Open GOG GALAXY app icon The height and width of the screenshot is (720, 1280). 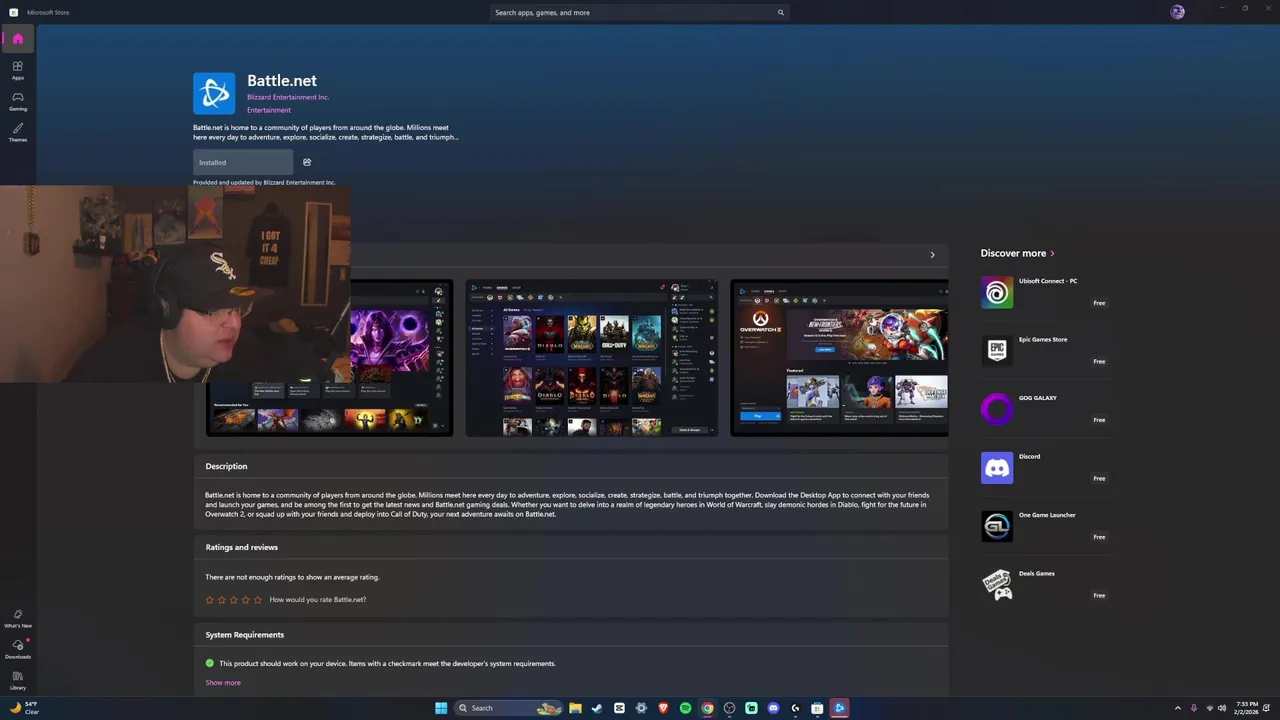tap(997, 409)
